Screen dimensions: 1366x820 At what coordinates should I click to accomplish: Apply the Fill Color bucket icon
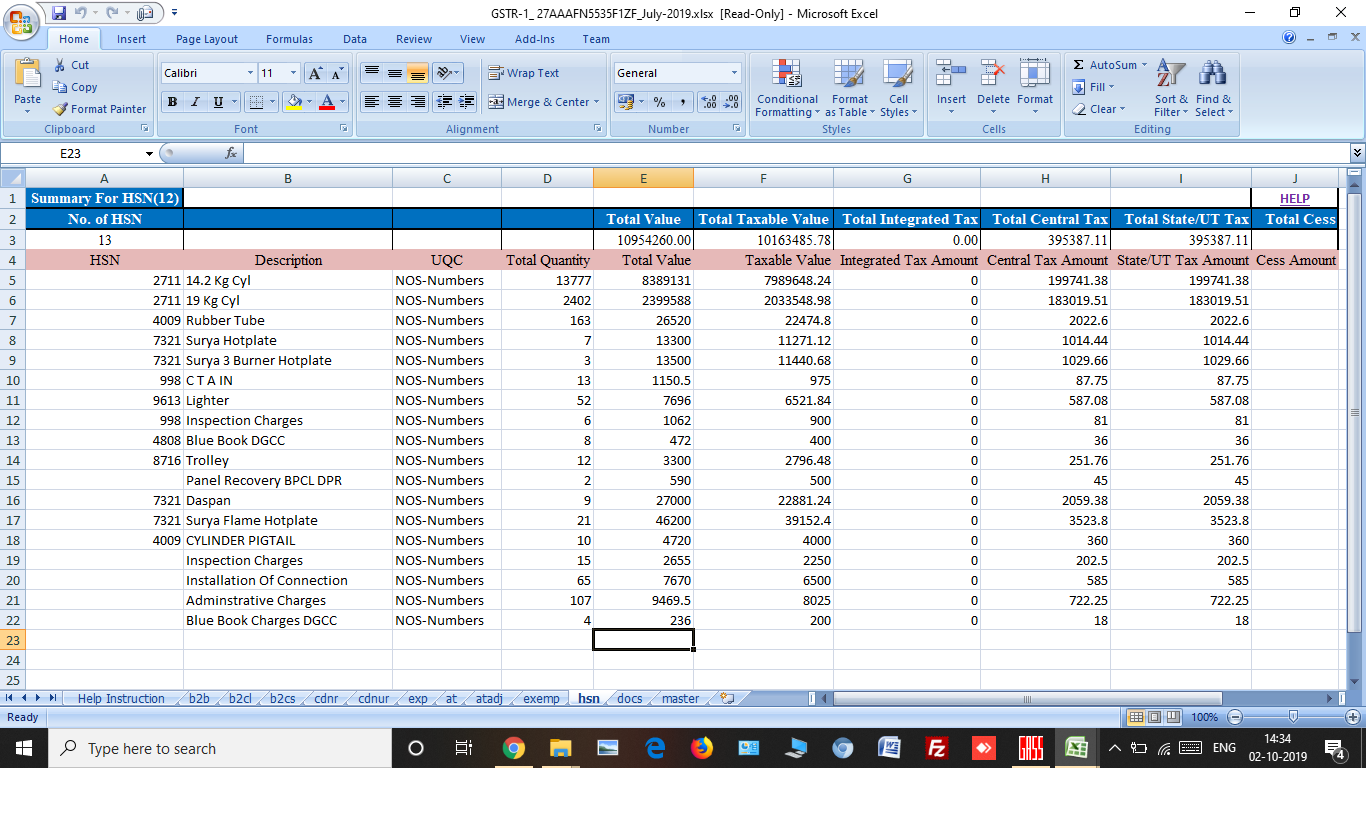coord(295,102)
